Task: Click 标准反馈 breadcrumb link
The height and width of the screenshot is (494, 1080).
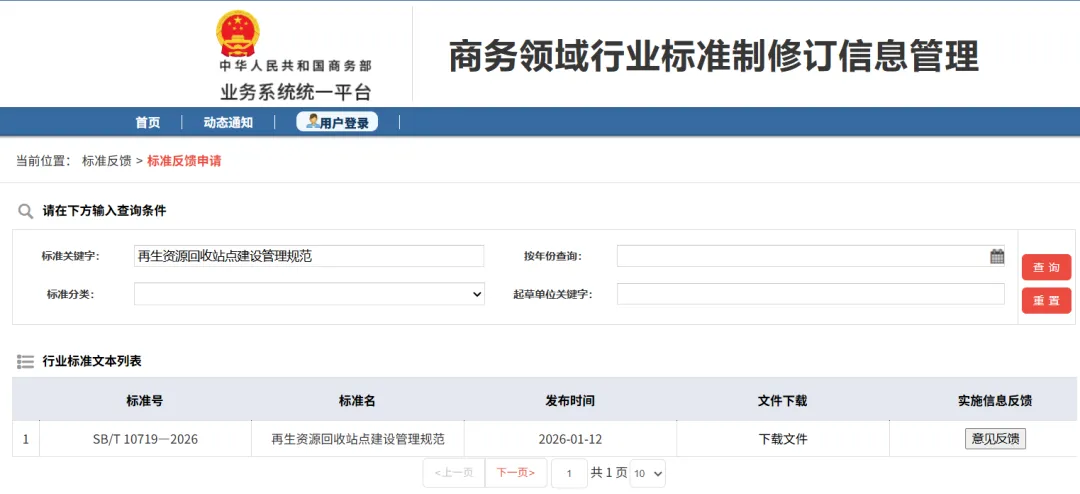Action: [x=106, y=161]
